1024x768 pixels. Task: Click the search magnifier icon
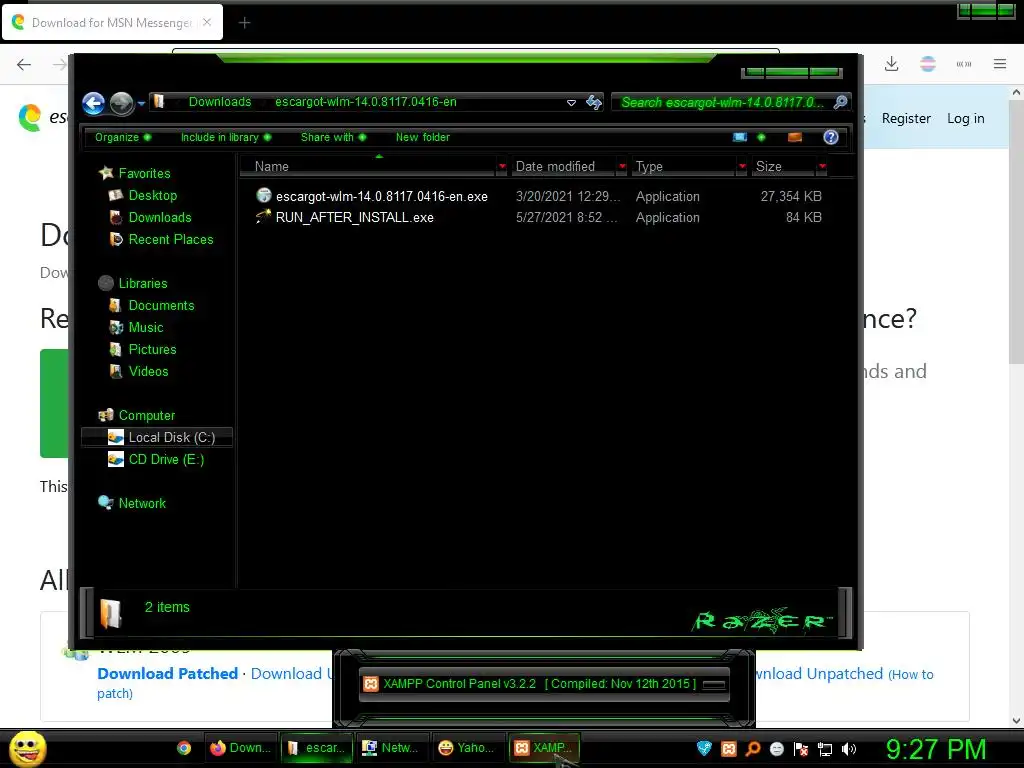click(841, 102)
